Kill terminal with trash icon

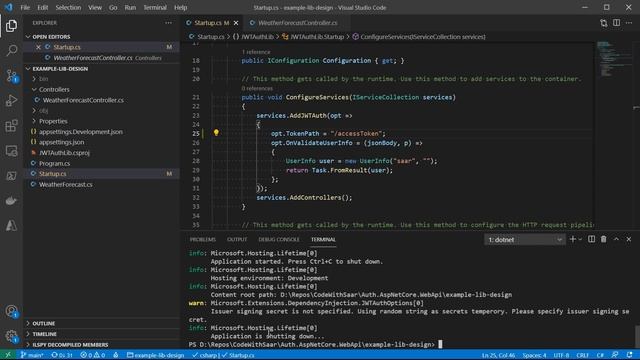[604, 240]
